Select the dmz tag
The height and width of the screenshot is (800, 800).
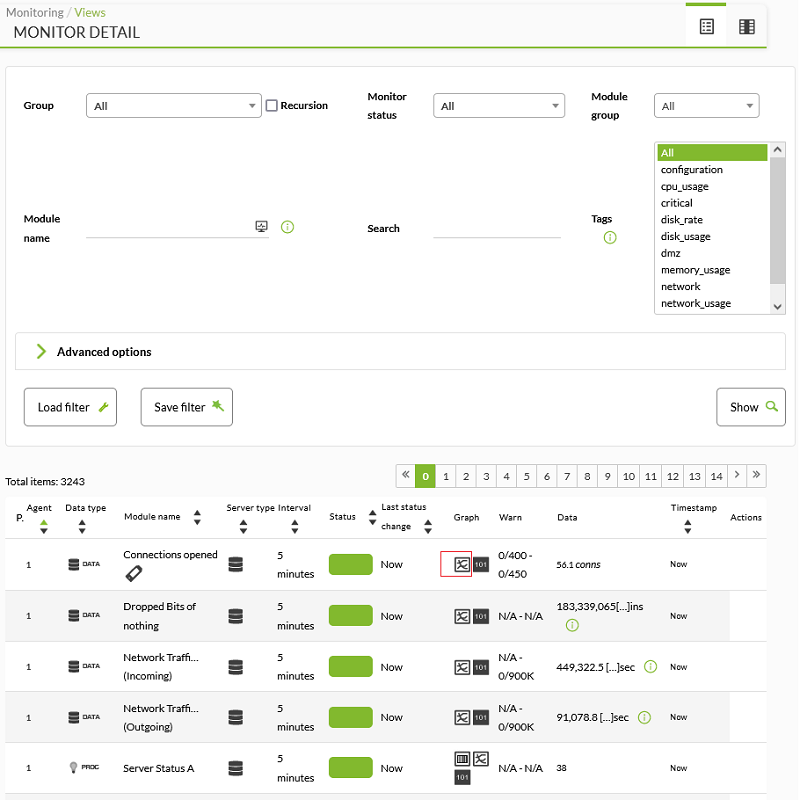click(x=712, y=253)
